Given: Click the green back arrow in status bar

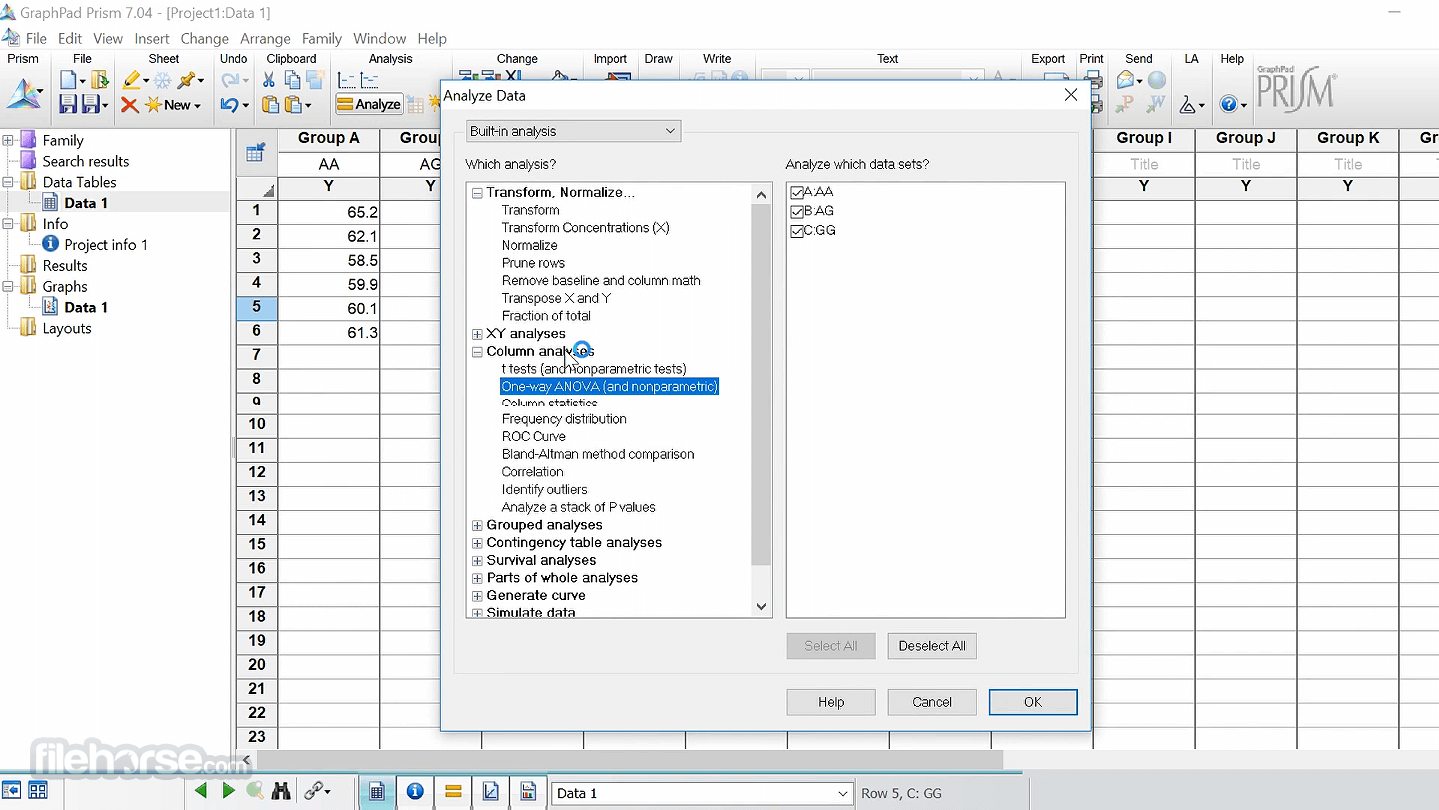Looking at the screenshot, I should coord(202,791).
